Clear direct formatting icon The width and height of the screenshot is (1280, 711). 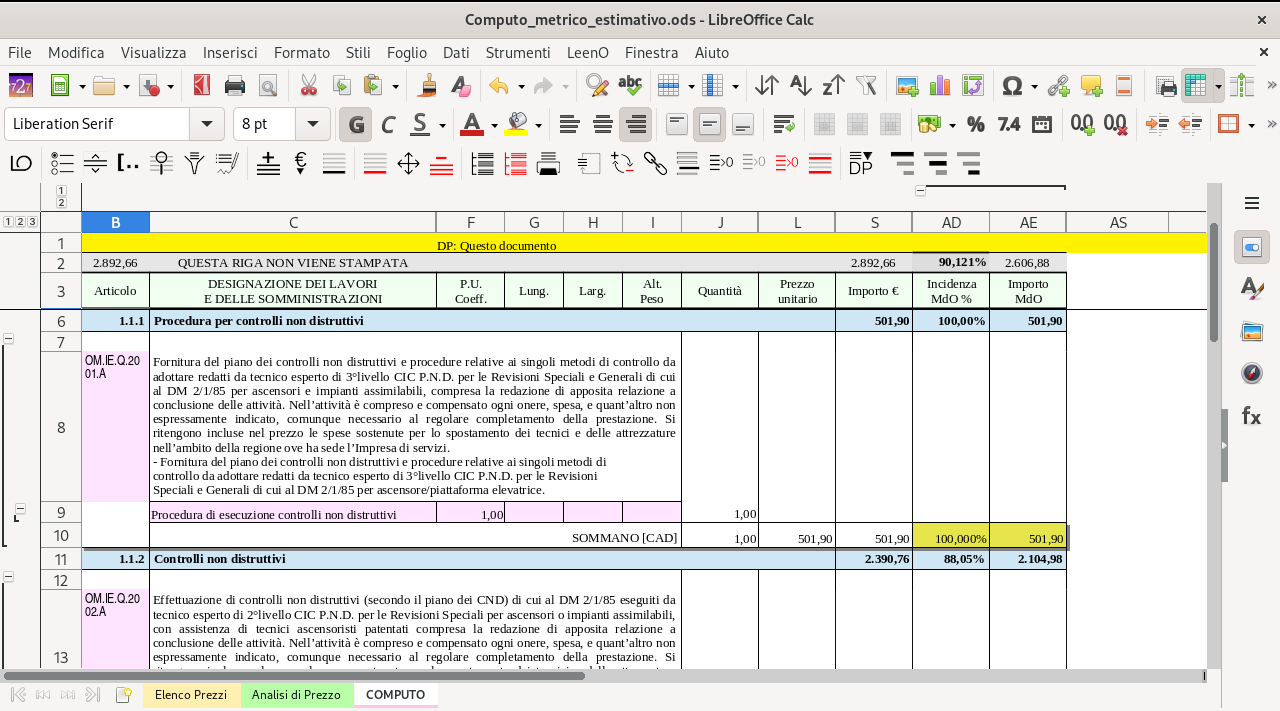pyautogui.click(x=460, y=87)
